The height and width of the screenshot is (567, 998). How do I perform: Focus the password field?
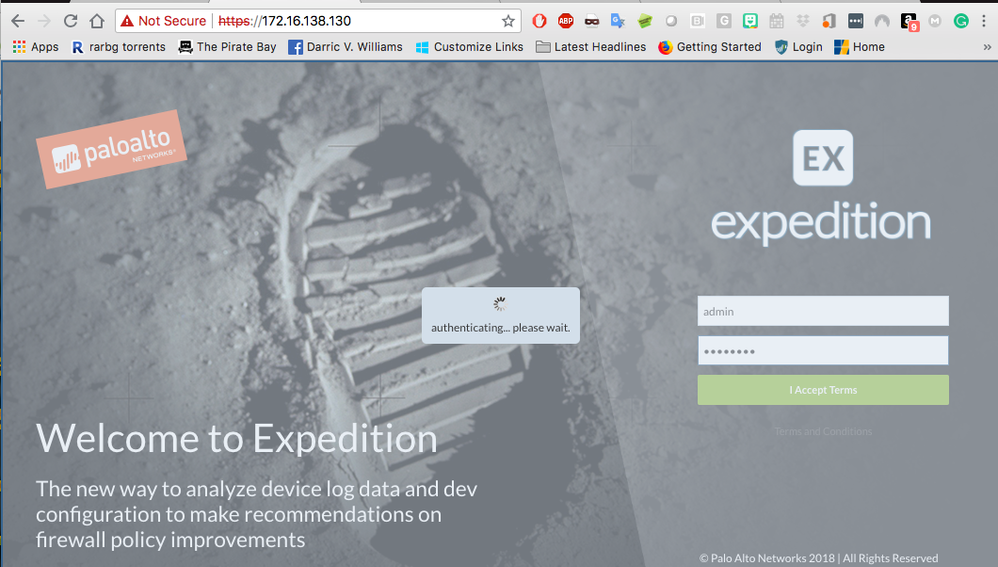pyautogui.click(x=823, y=351)
